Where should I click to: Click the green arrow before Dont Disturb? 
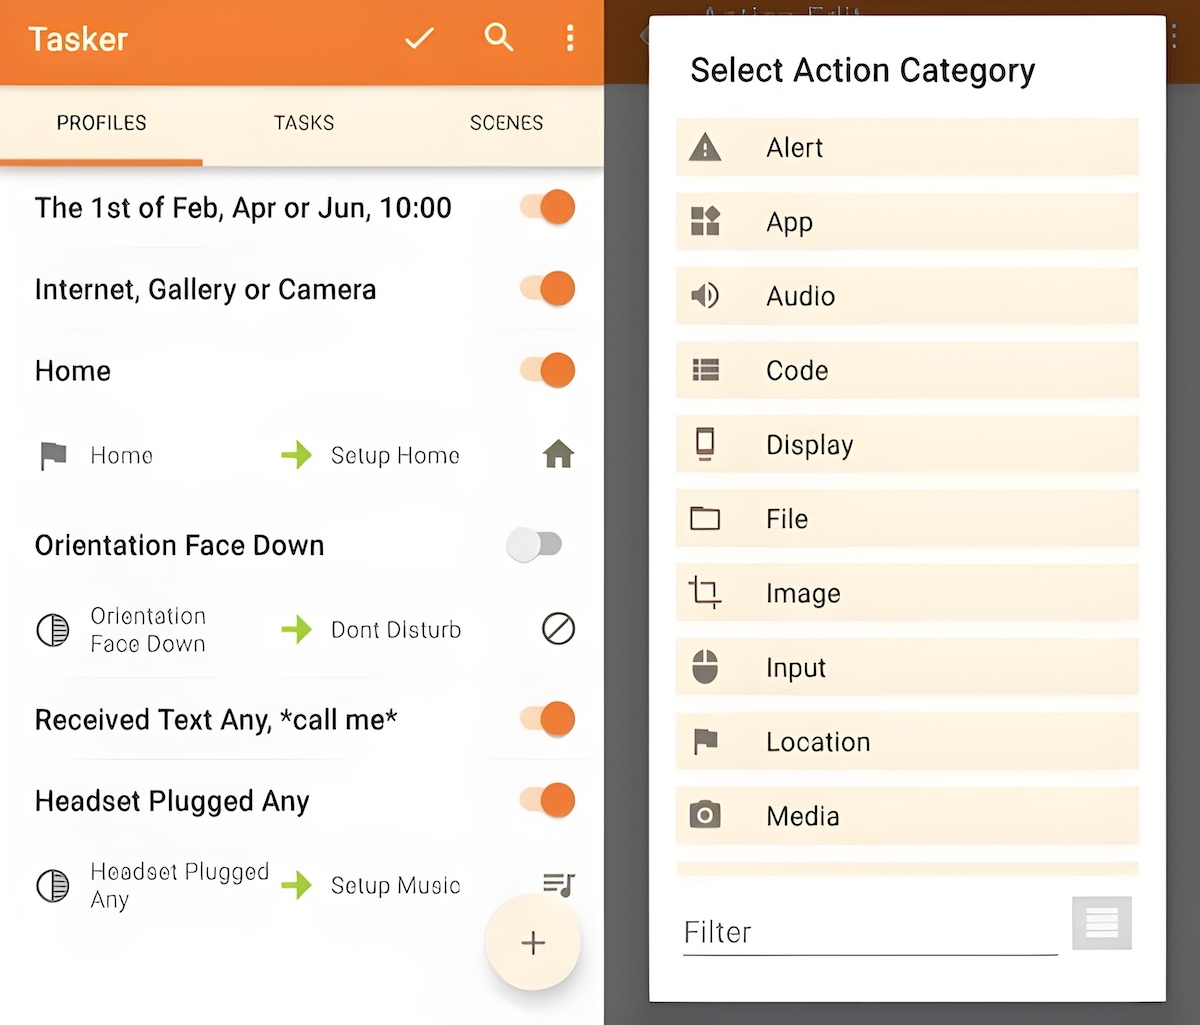tap(296, 630)
